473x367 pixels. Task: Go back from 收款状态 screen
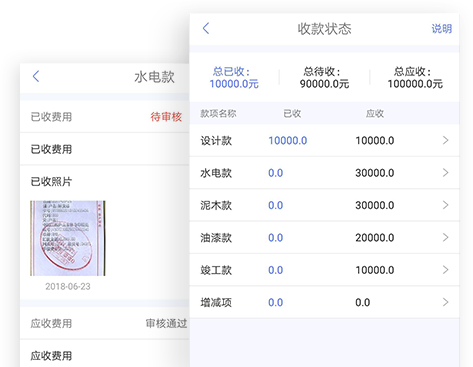coord(206,28)
